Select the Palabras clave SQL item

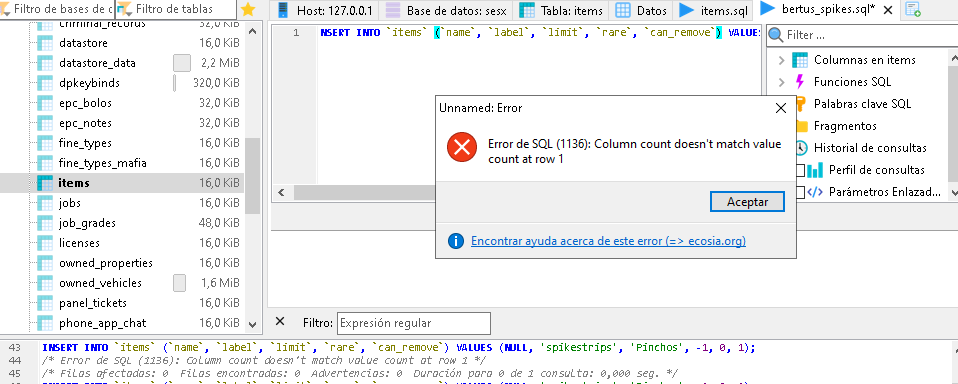click(862, 104)
